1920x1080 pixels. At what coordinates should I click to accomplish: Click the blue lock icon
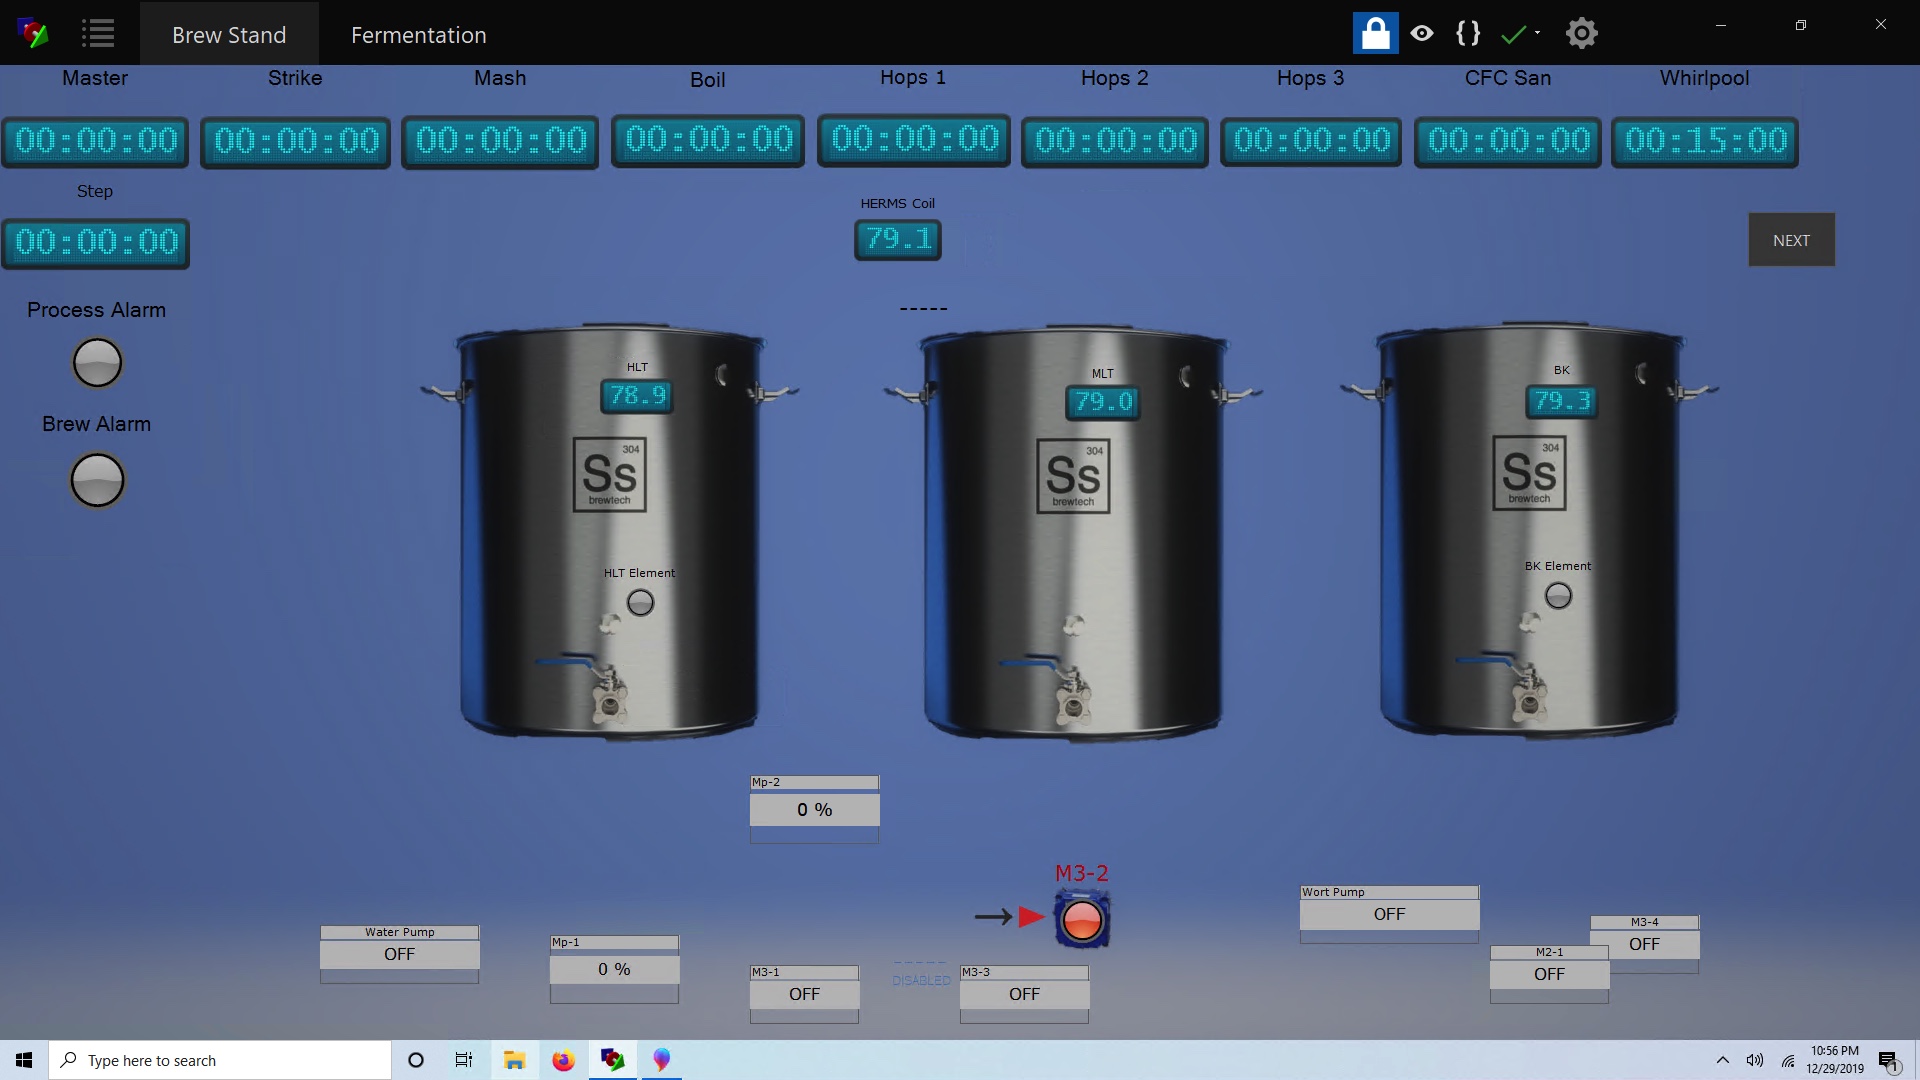1375,33
